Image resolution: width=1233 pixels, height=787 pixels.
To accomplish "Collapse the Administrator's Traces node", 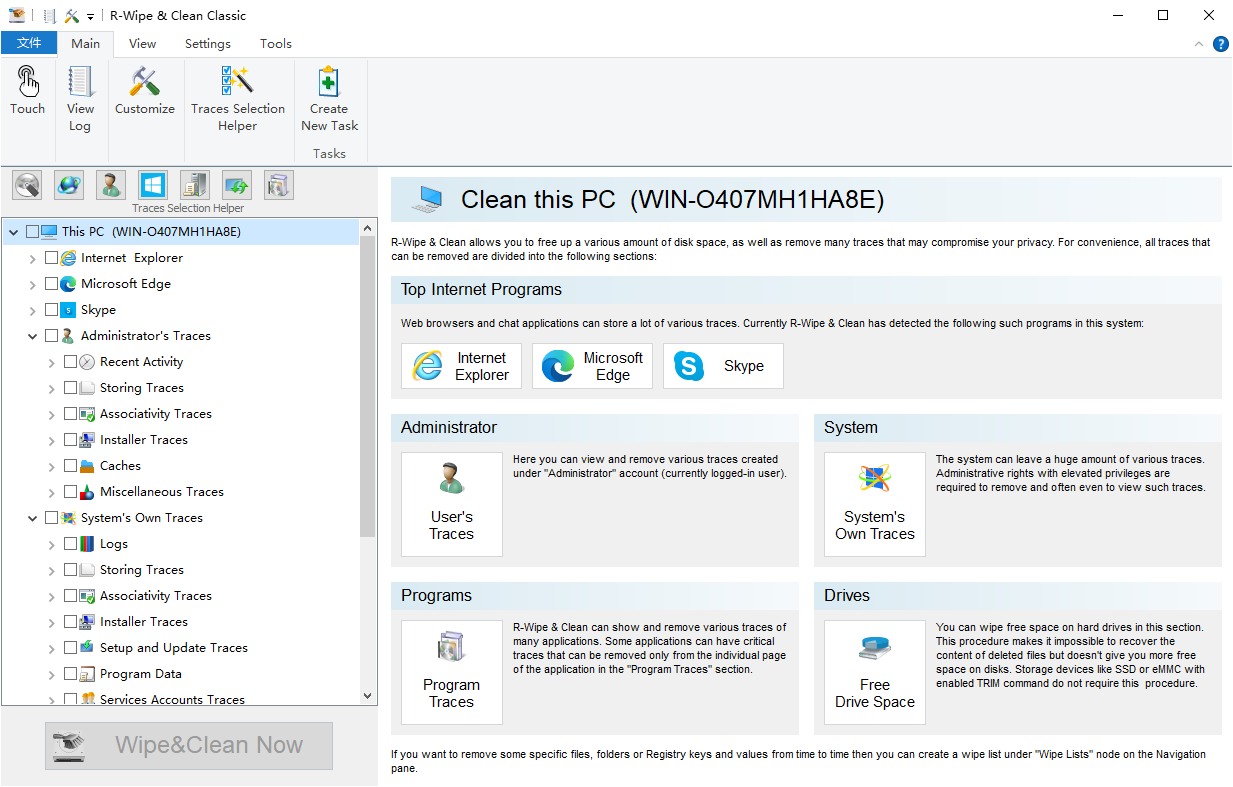I will tap(31, 335).
